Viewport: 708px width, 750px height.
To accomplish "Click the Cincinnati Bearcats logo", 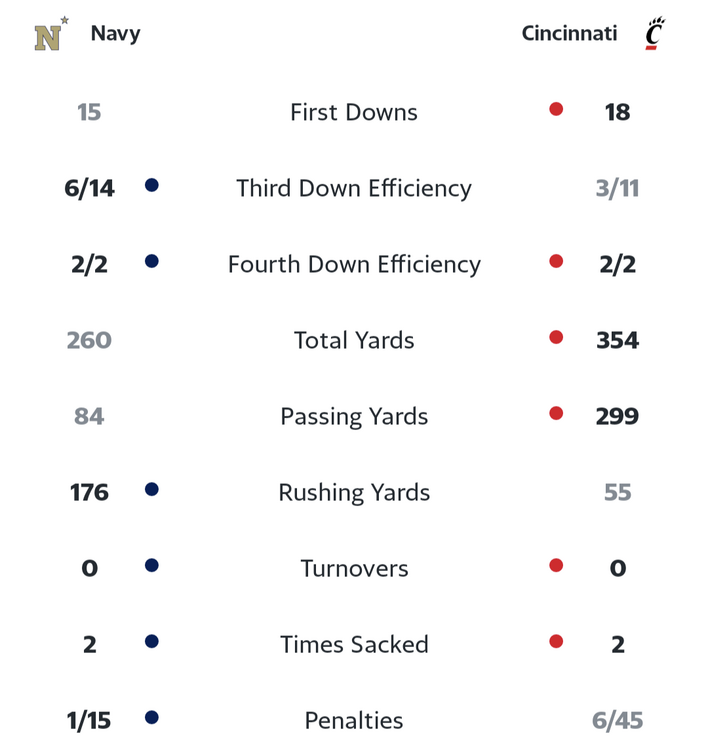I will click(655, 33).
